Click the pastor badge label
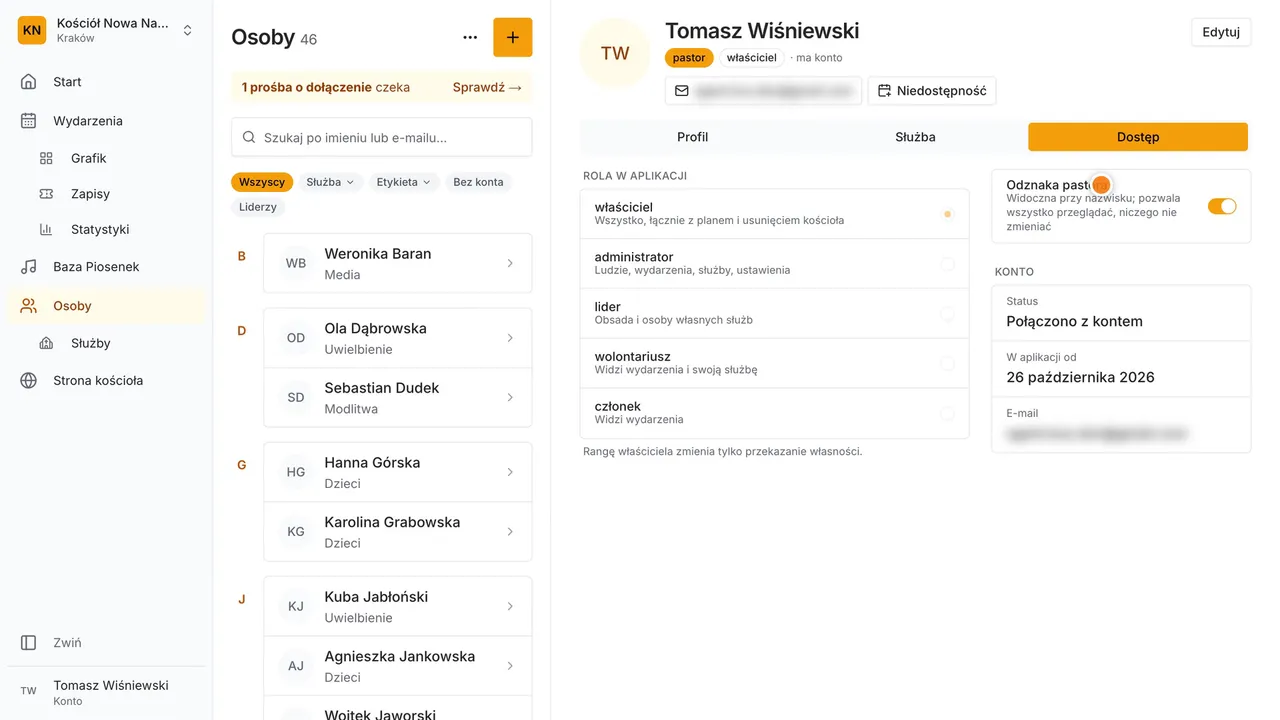Image resolution: width=1280 pixels, height=720 pixels. 689,58
